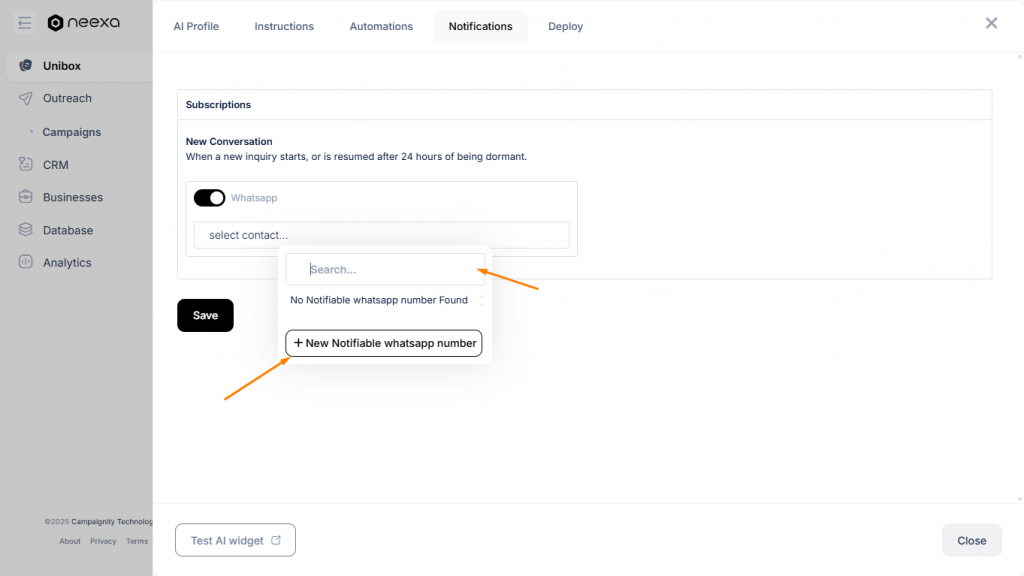The width and height of the screenshot is (1024, 576).
Task: Save the subscription settings
Action: (205, 315)
